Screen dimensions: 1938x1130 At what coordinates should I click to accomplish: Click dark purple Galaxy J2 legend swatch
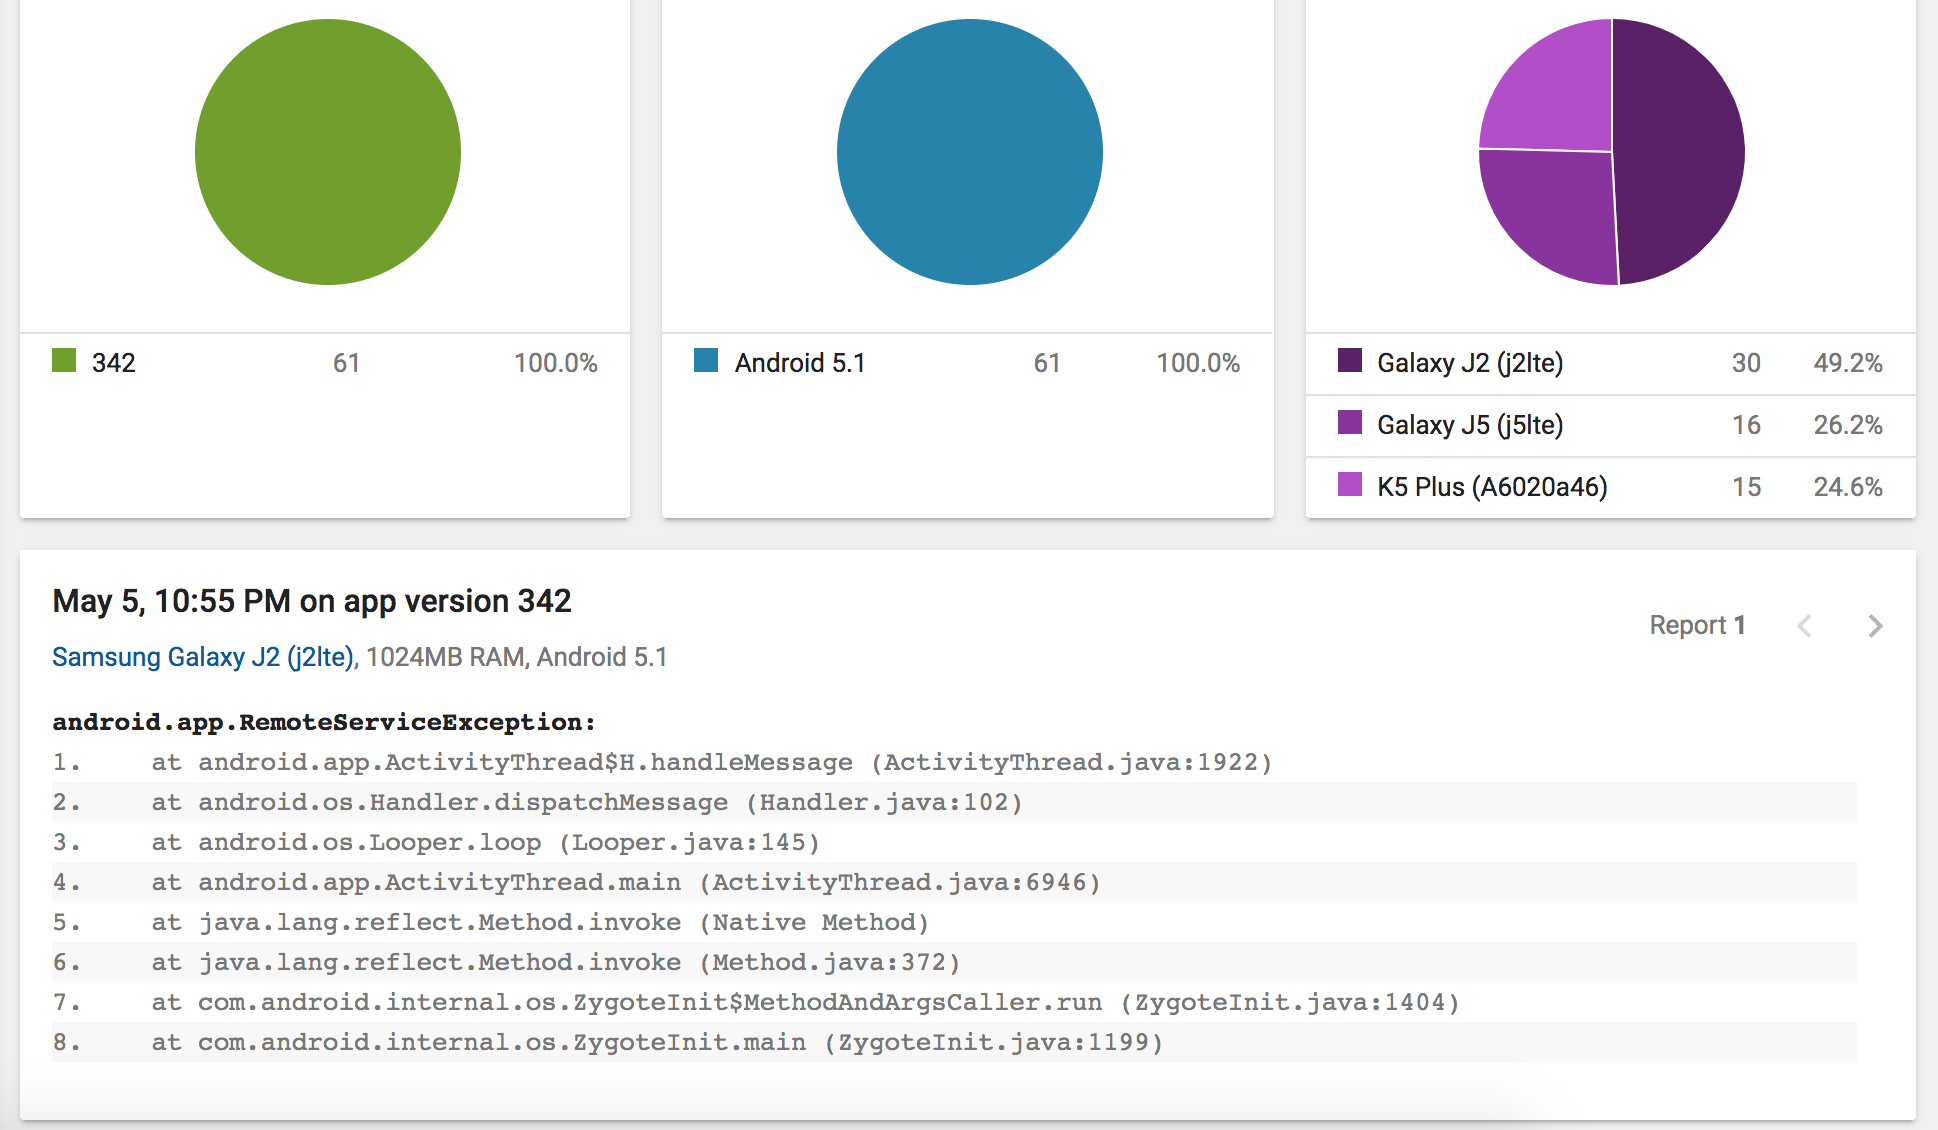point(1350,361)
